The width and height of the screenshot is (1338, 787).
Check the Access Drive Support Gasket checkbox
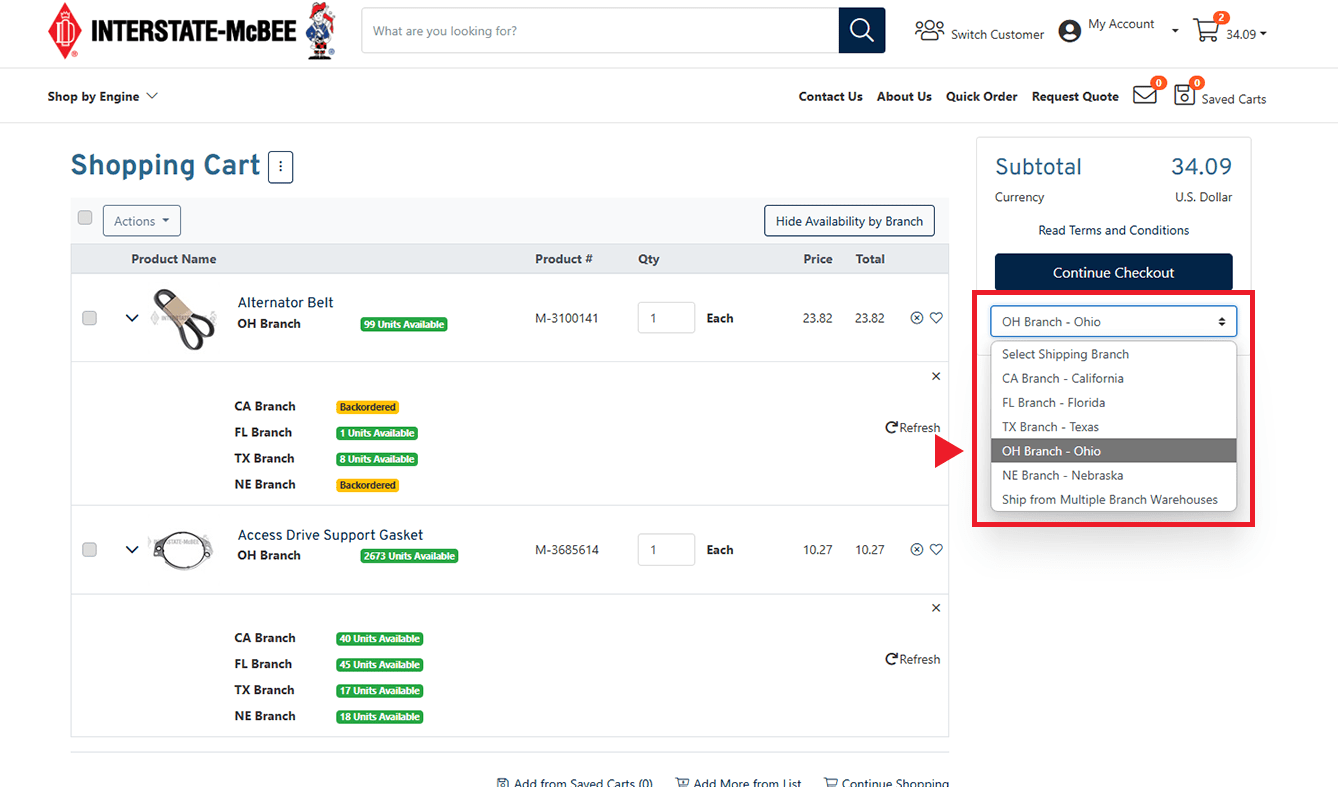click(89, 549)
